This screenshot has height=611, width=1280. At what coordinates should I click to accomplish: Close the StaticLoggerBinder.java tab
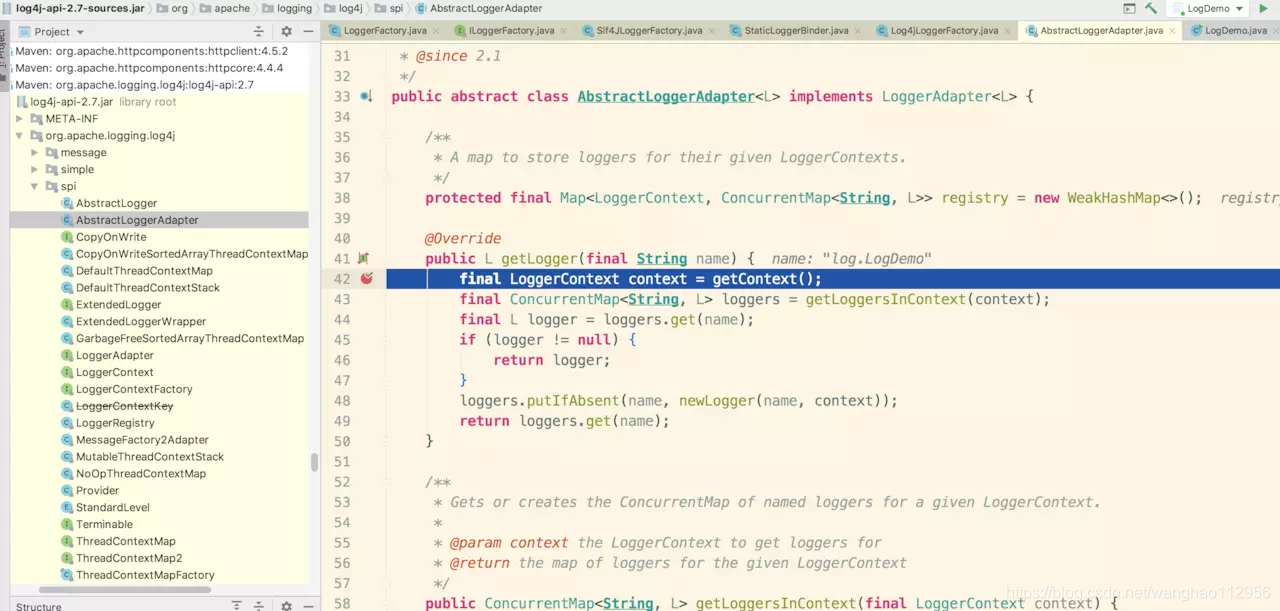[x=858, y=31]
